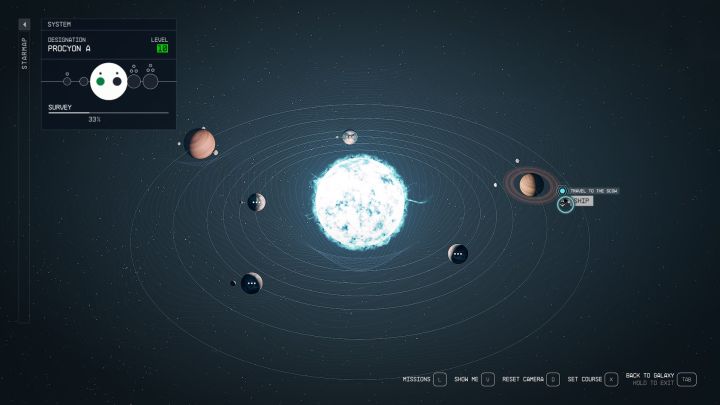Select the unsurveyed planet right of the star
Screen dimensions: 720x405
pyautogui.click(x=458, y=254)
